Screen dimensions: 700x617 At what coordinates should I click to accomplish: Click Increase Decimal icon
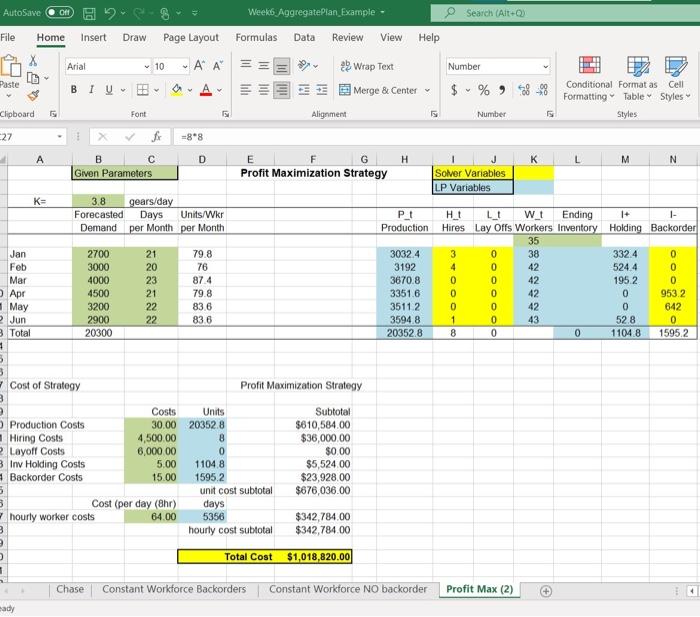pos(524,90)
